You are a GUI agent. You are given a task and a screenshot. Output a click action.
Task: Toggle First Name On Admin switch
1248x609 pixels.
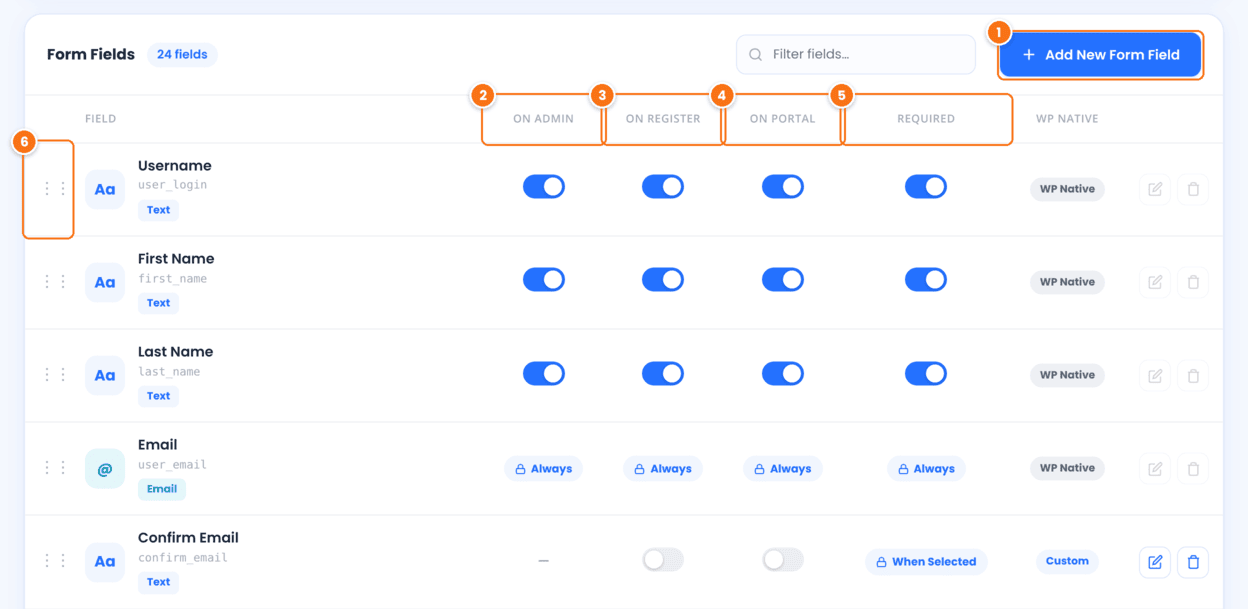click(x=544, y=280)
